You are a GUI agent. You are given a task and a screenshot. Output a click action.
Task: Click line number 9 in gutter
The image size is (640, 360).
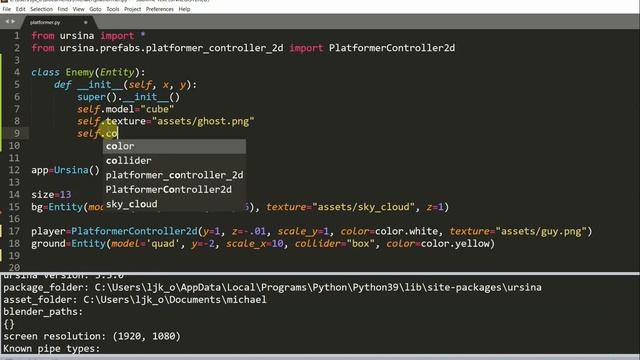click(17, 133)
